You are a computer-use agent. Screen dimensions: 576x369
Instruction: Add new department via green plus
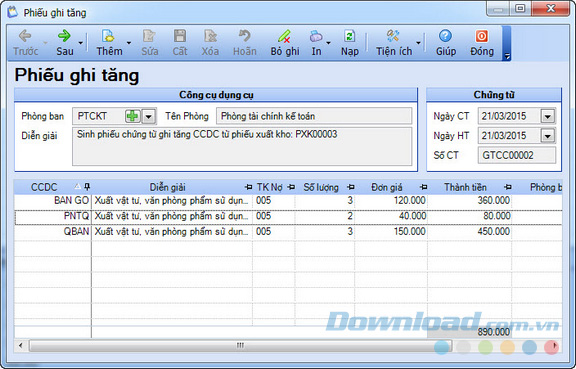pyautogui.click(x=132, y=116)
